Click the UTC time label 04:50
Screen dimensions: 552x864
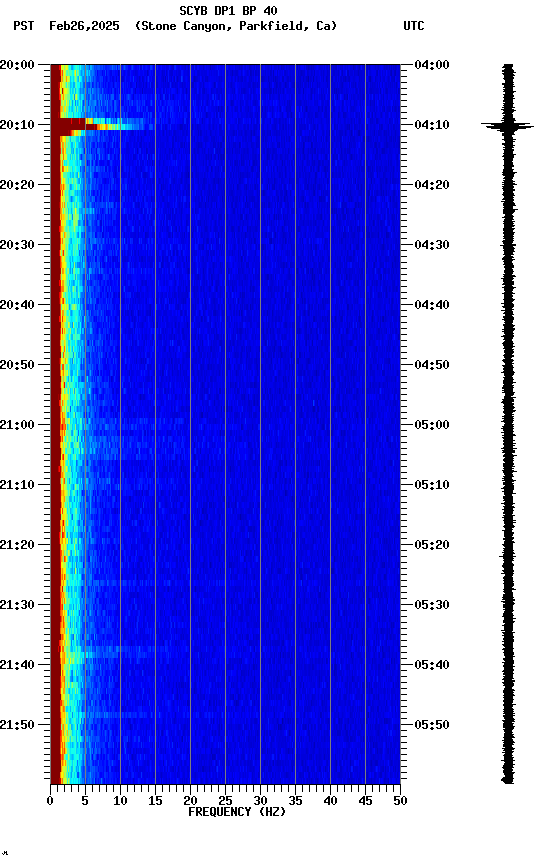coord(432,365)
